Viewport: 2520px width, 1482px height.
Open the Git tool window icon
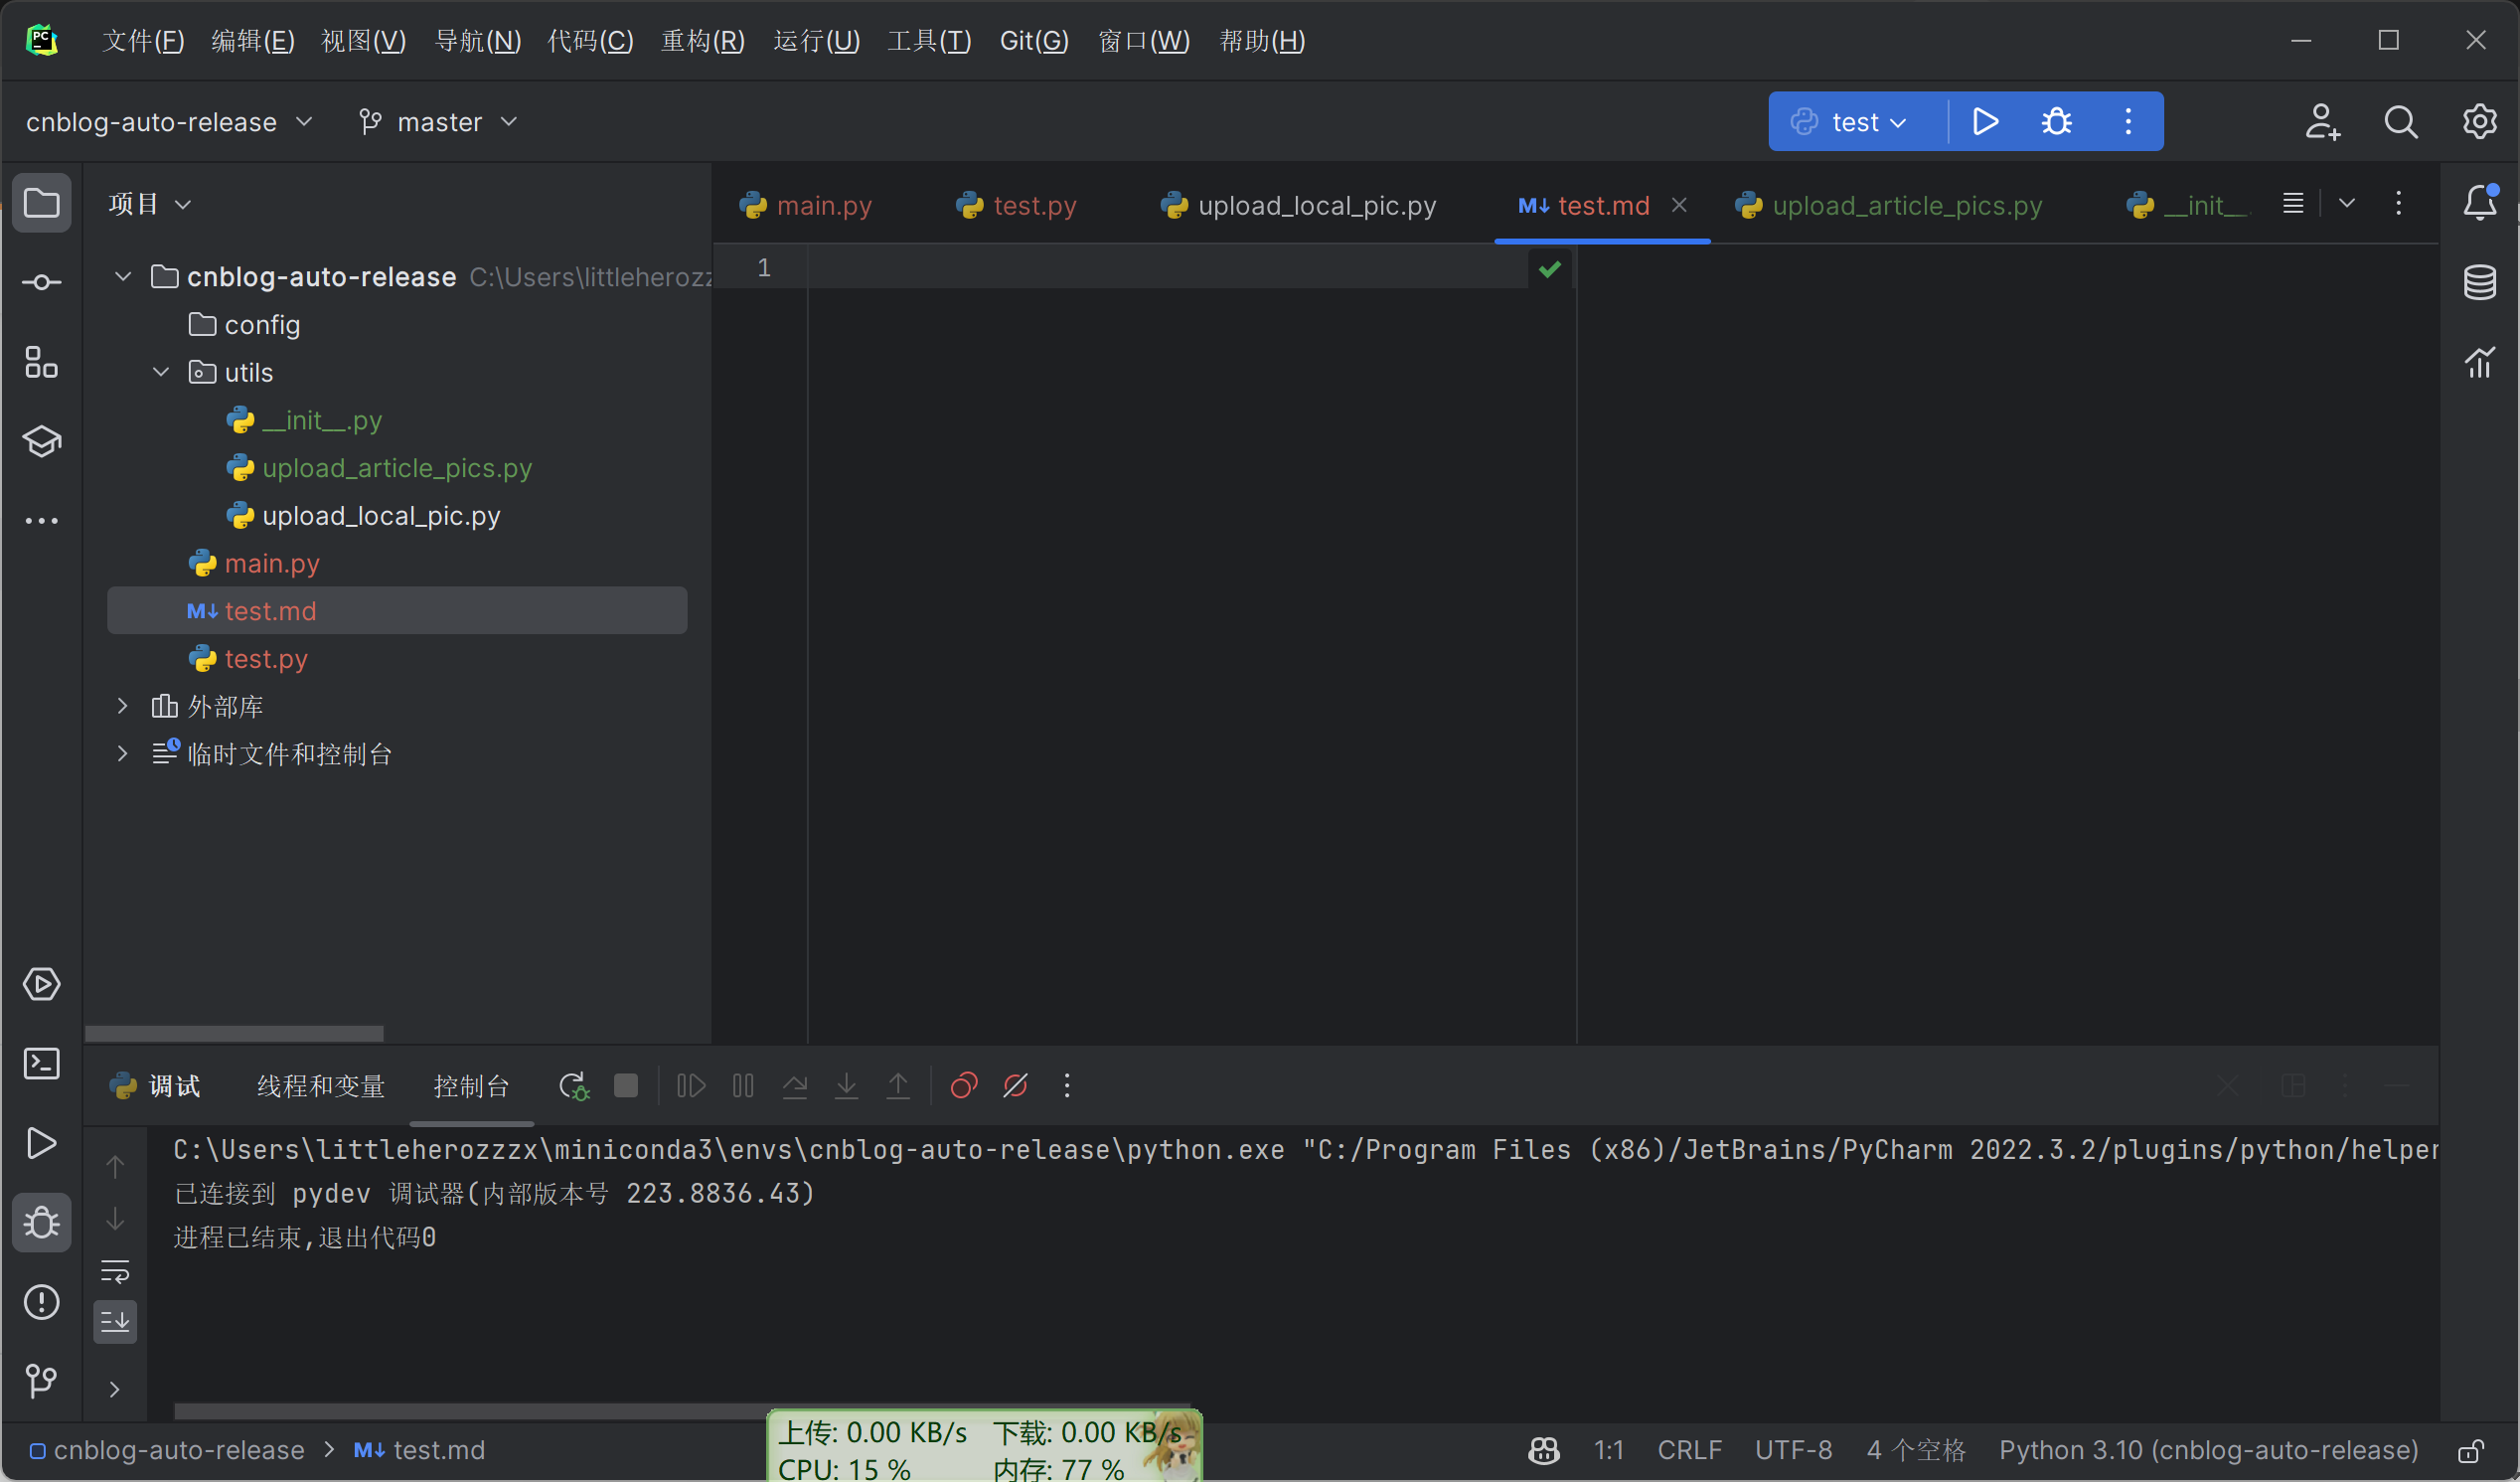point(41,1381)
